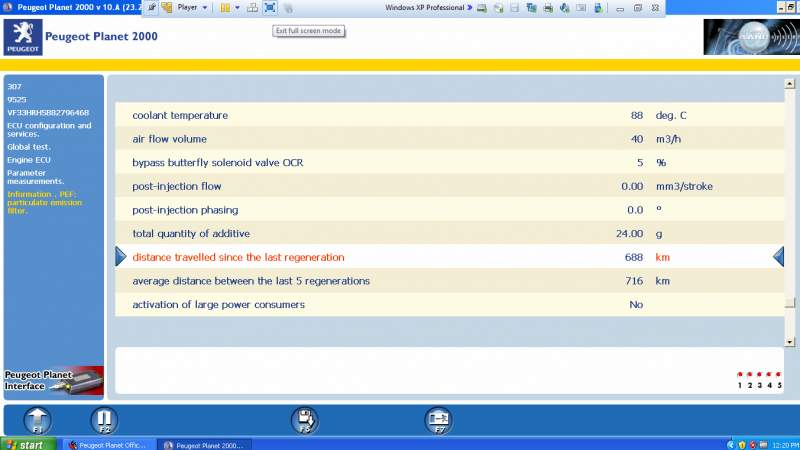Select 'bypass butterfly solenoid valve OCR' row
This screenshot has width=800, height=450.
pyautogui.click(x=449, y=162)
